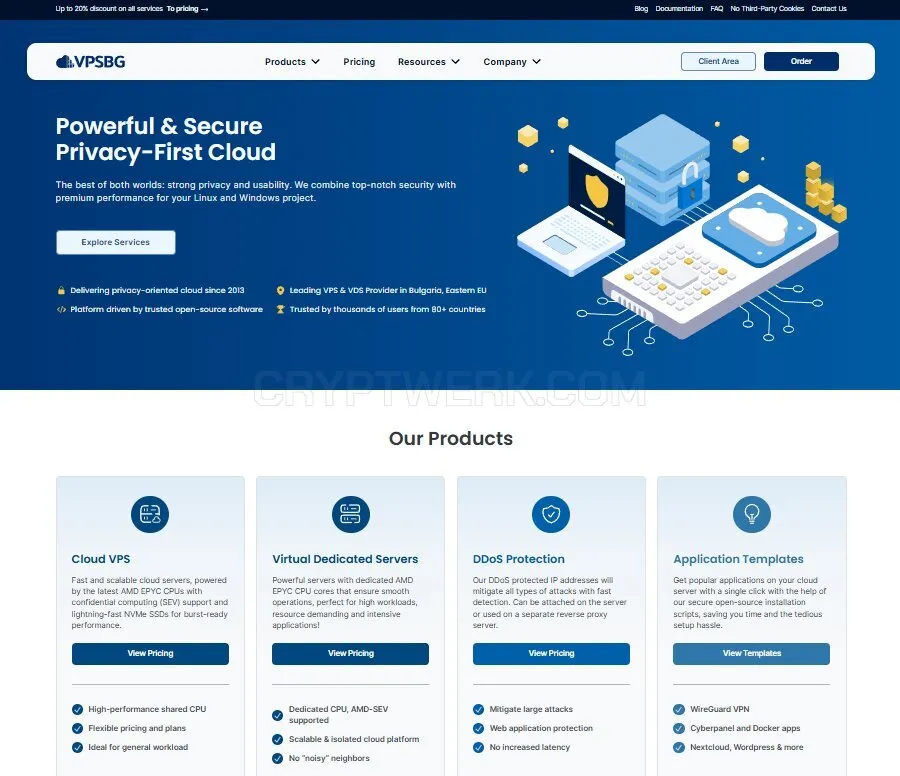Click the checkmark next to 'Mitigate large attacks'
Viewport: 900px width, 776px height.
(479, 709)
